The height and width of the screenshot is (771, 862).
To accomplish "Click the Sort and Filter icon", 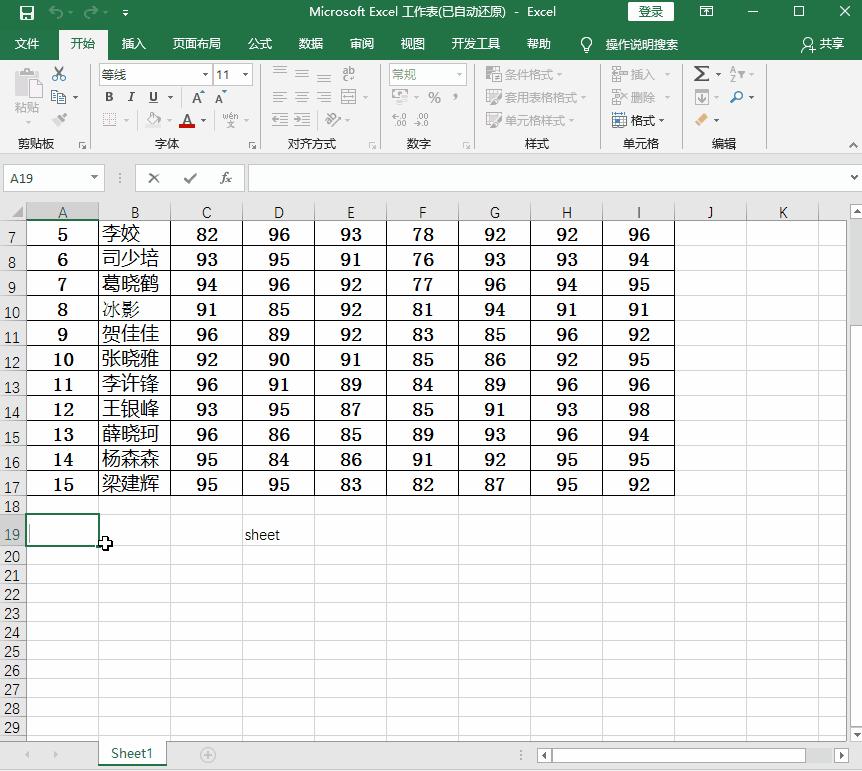I will tap(736, 74).
